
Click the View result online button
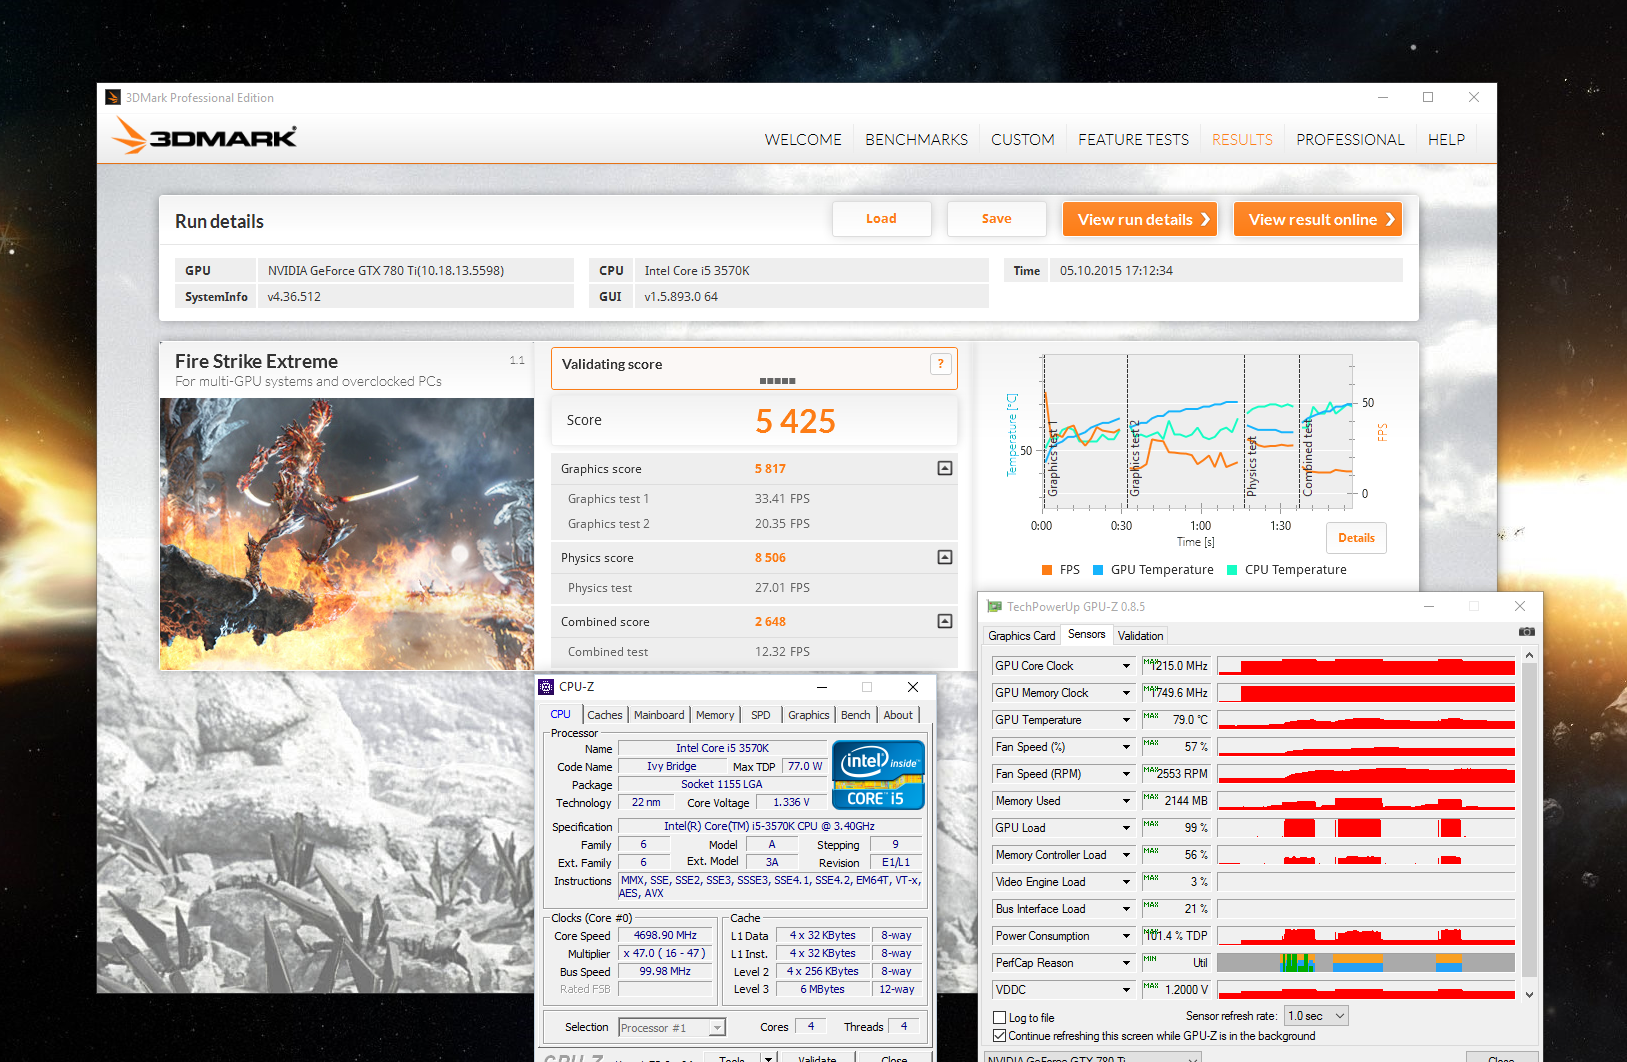coord(1318,219)
